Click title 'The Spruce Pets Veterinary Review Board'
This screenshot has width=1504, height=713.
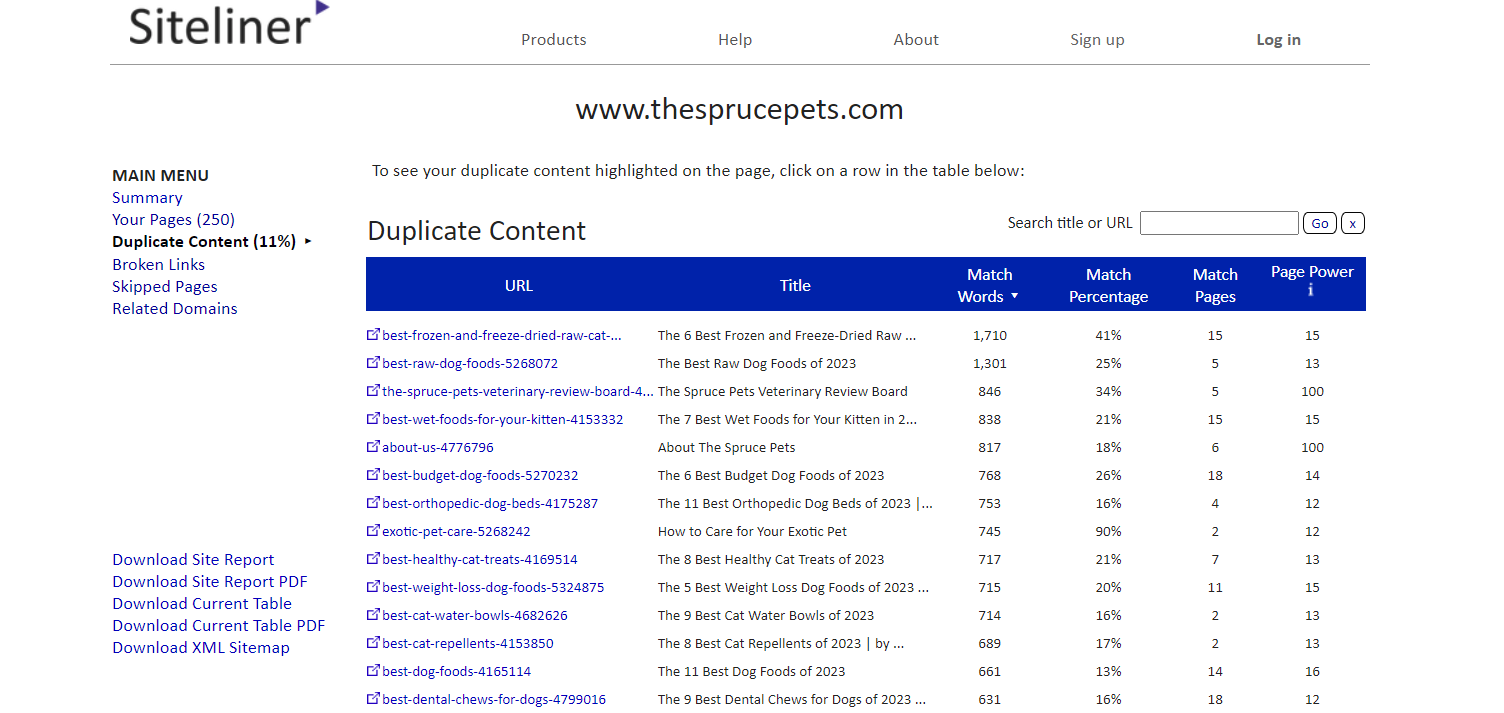click(x=783, y=391)
